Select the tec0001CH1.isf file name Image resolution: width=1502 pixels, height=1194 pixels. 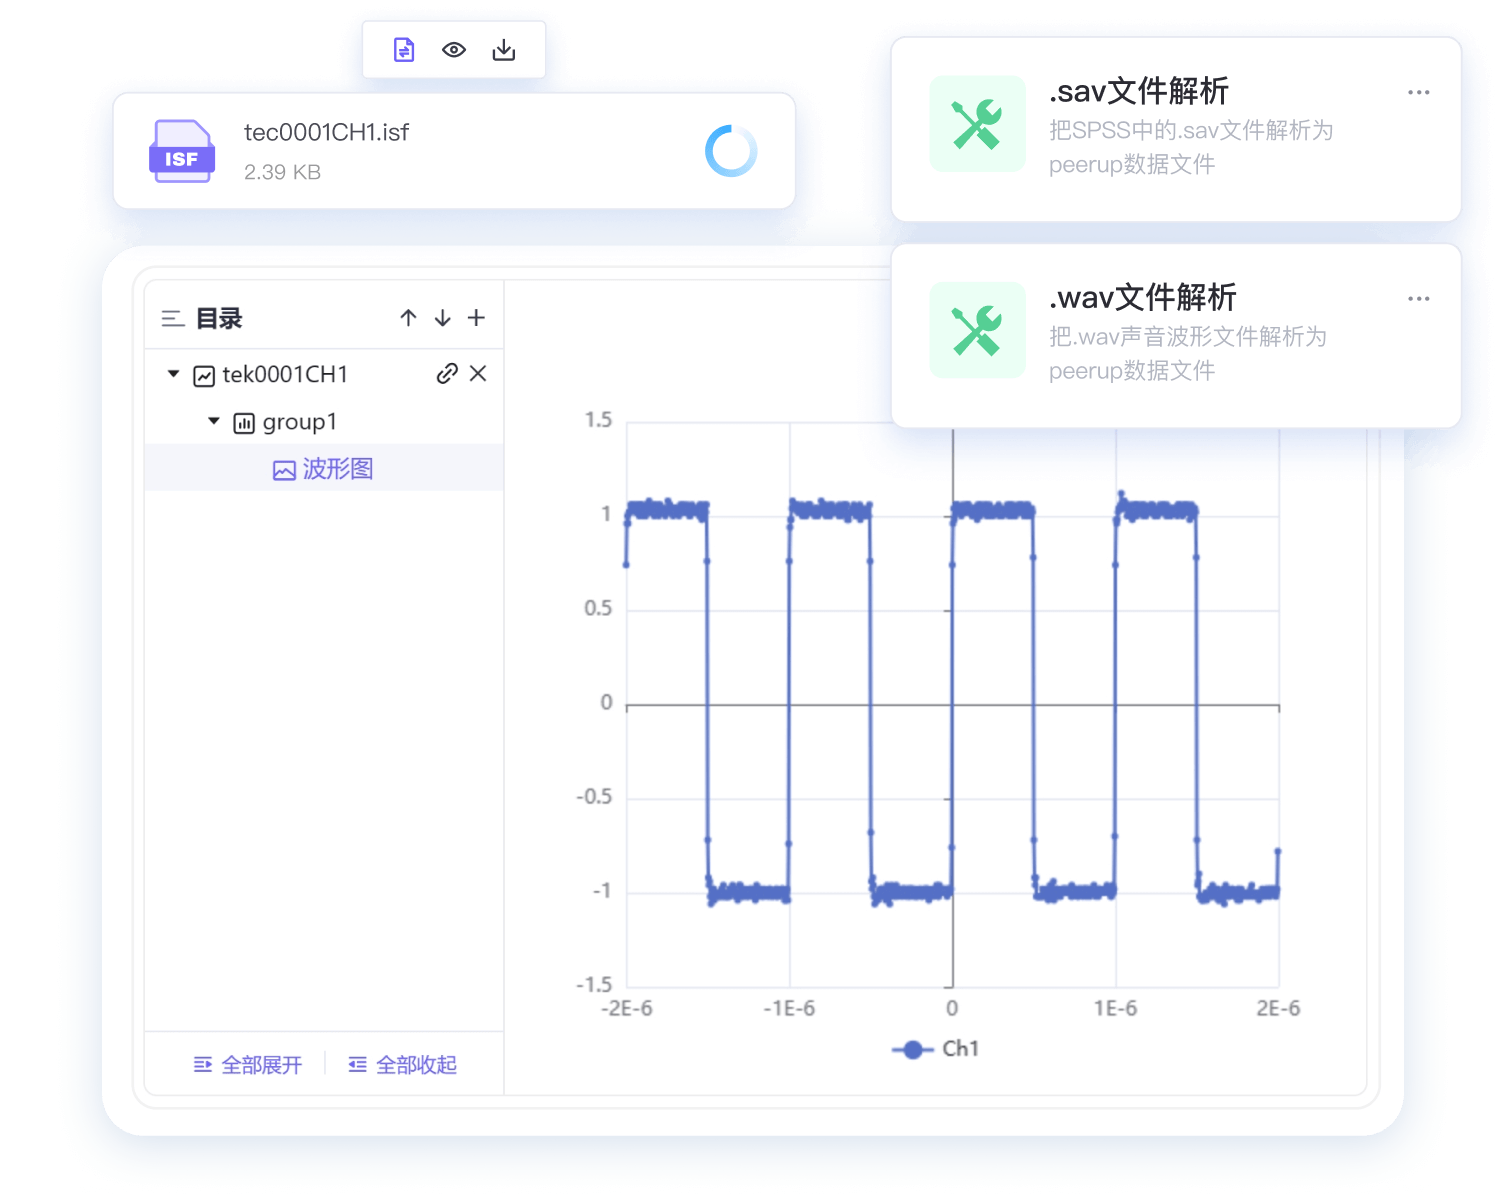pyautogui.click(x=326, y=132)
